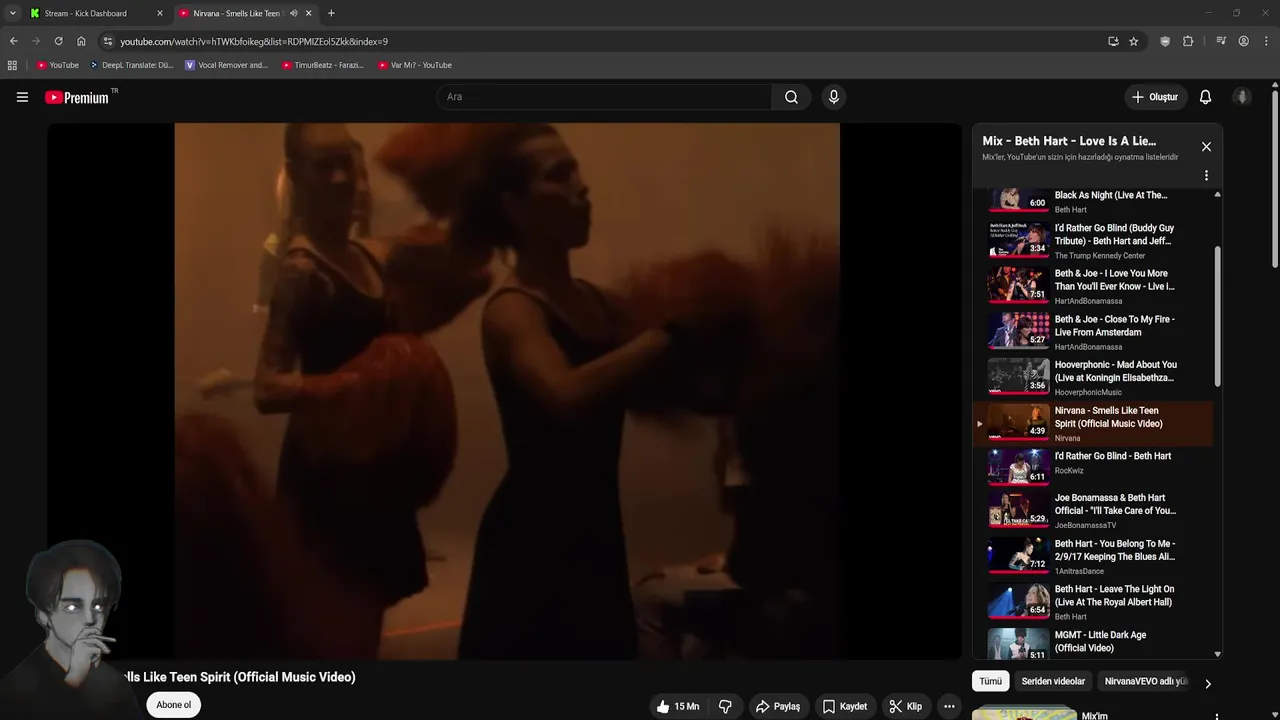The image size is (1280, 720).
Task: Reload the page in browser toolbar
Action: coord(58,41)
